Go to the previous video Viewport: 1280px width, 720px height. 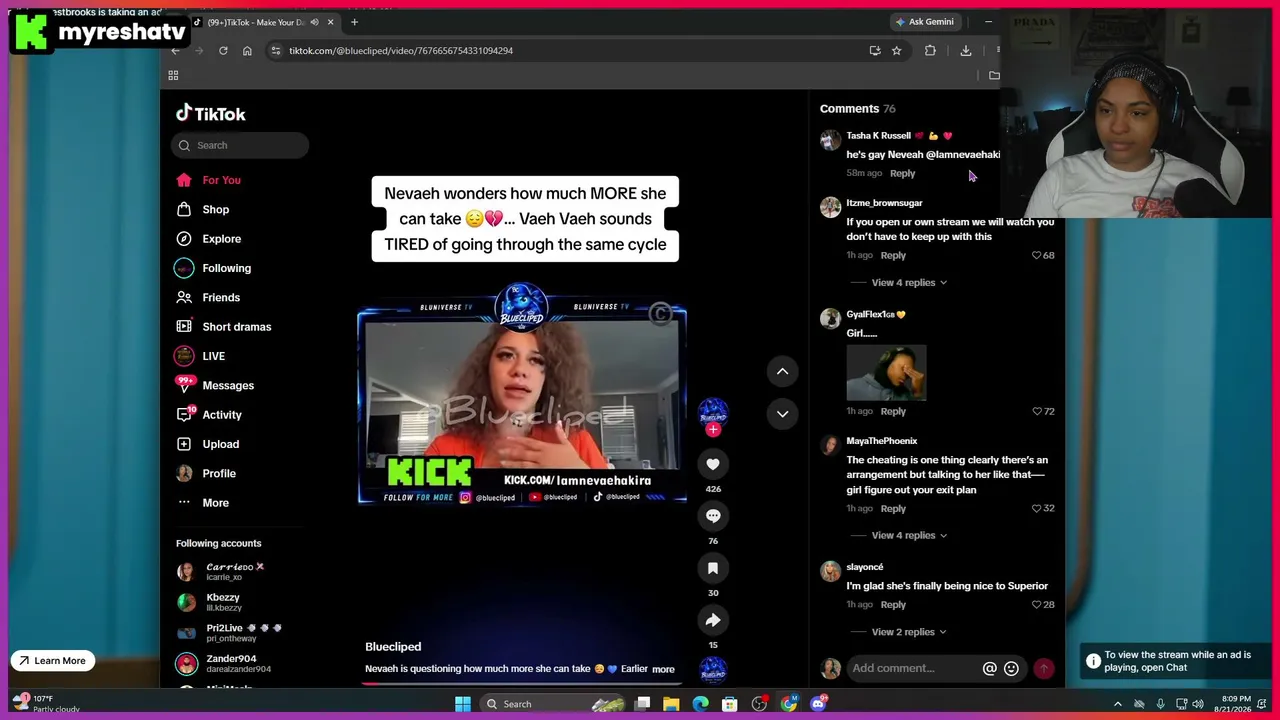pyautogui.click(x=782, y=371)
